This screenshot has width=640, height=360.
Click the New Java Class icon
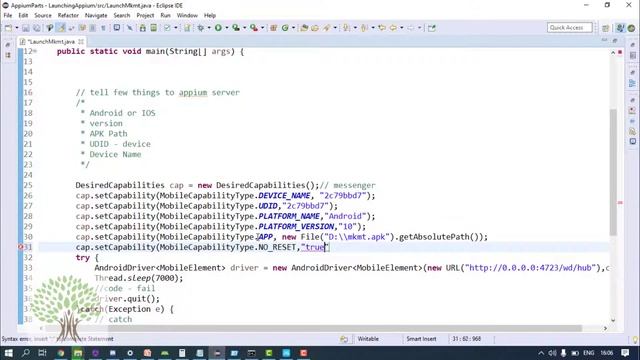pyautogui.click(x=285, y=28)
